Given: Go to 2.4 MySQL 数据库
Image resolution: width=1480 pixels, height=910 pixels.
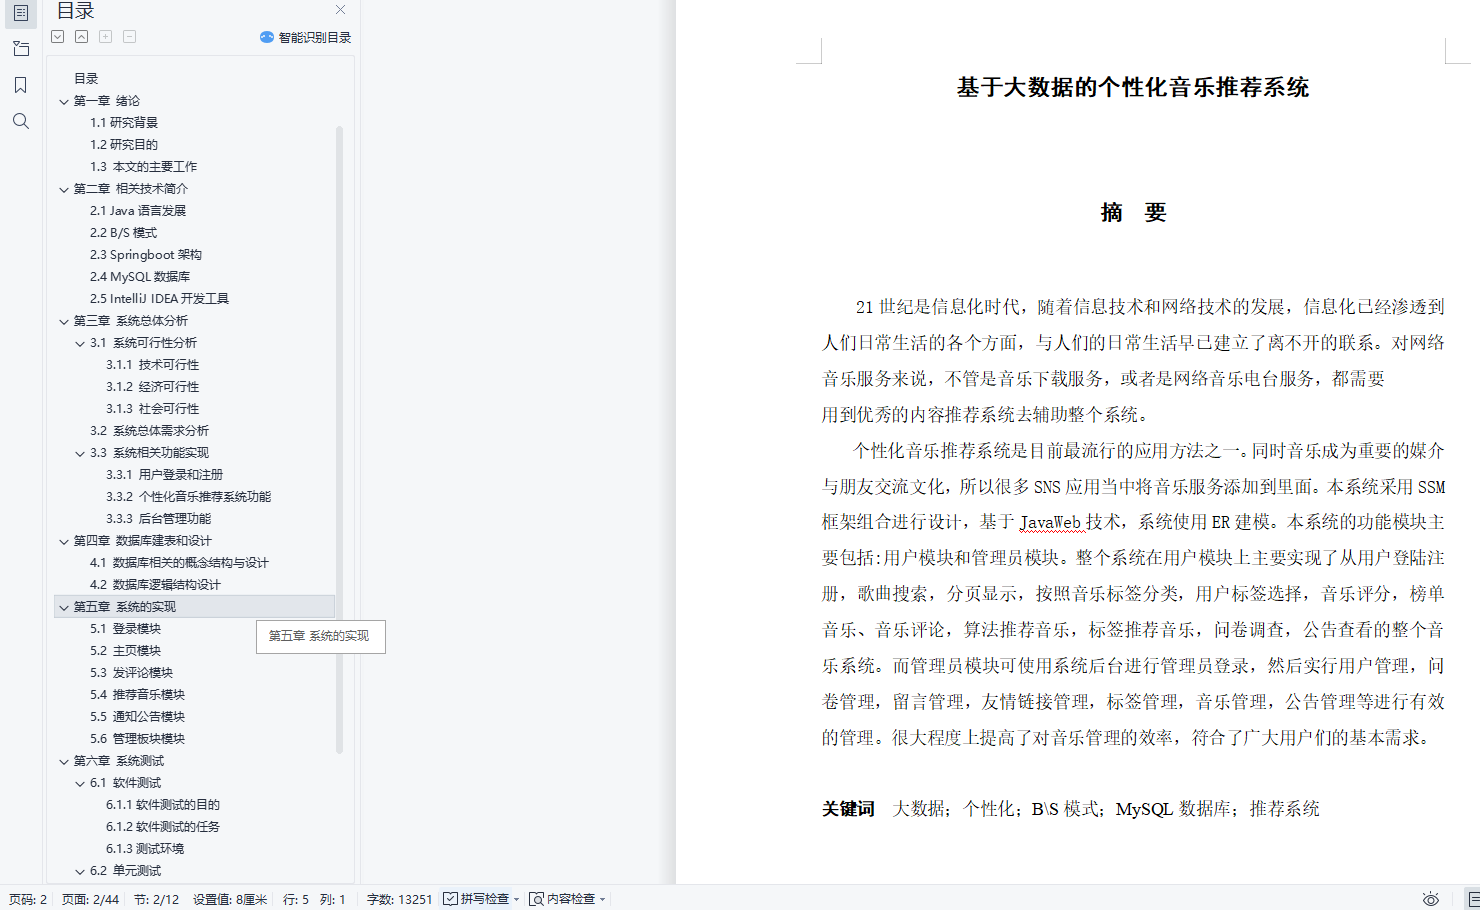Looking at the screenshot, I should click(x=140, y=276).
